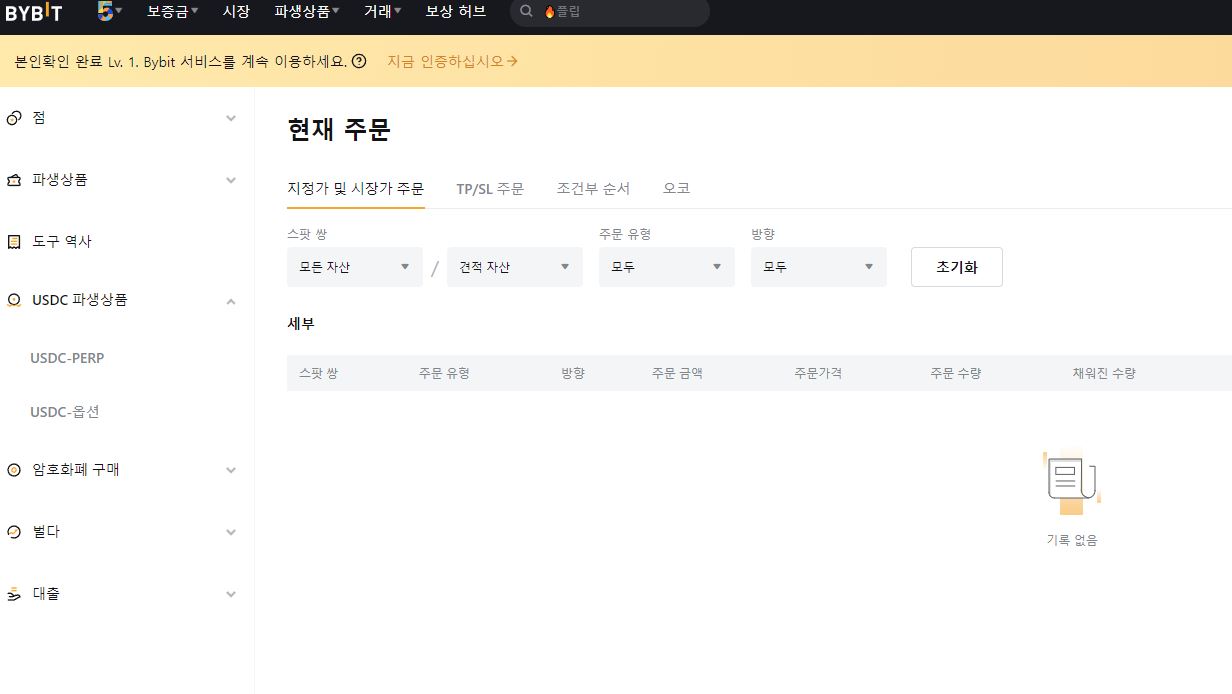Open the 파생상품 top navigation menu
Screen dimensions: 1232x694
[x=307, y=12]
